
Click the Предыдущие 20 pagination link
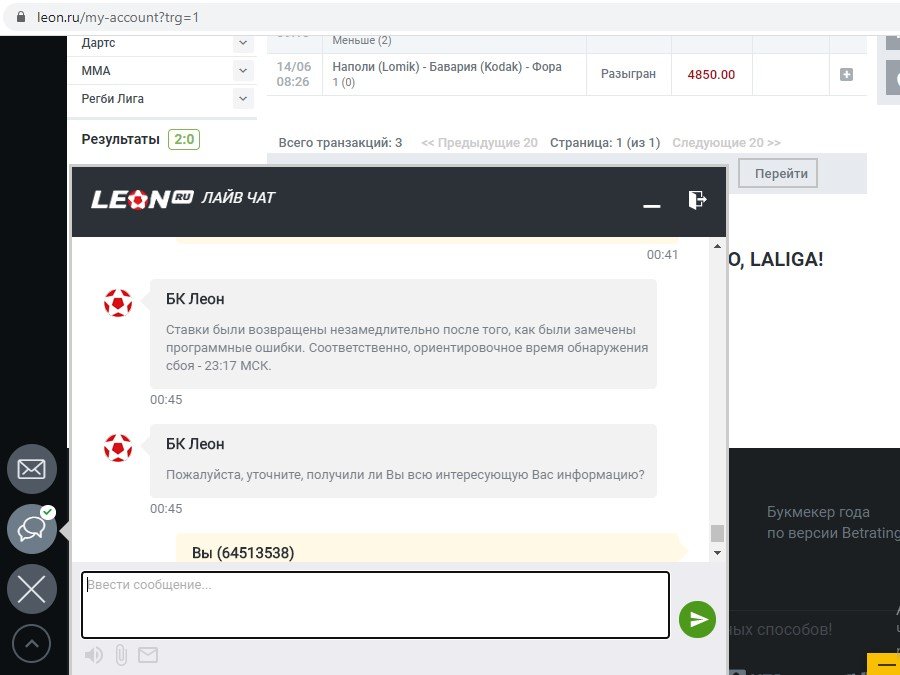point(479,143)
